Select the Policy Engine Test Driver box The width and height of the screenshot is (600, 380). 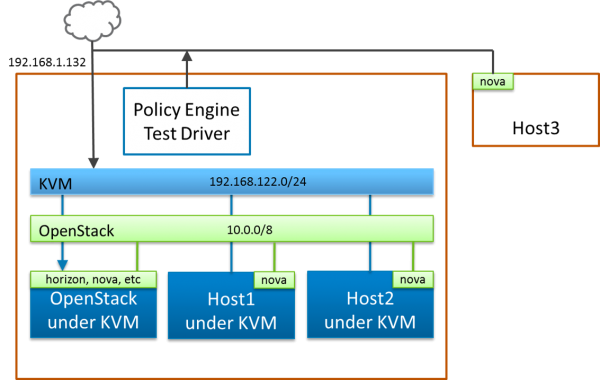point(187,121)
